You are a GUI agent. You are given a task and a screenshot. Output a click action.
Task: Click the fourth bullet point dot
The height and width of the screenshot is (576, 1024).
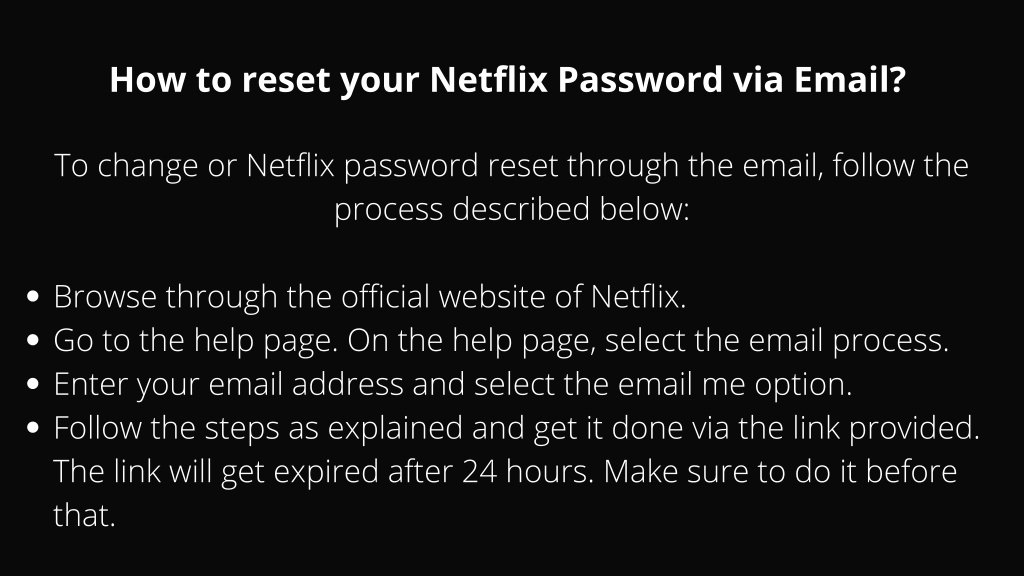[x=33, y=428]
